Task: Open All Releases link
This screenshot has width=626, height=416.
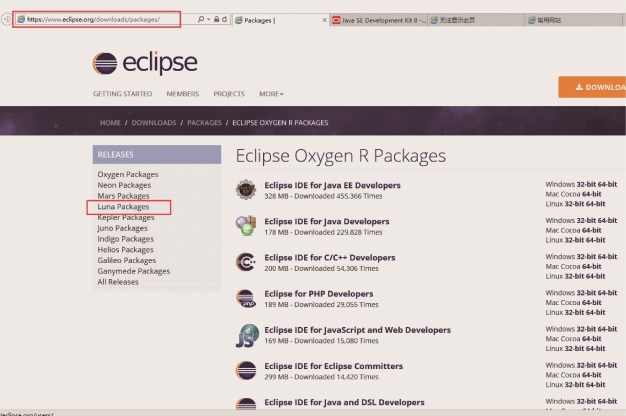Action: (x=118, y=282)
